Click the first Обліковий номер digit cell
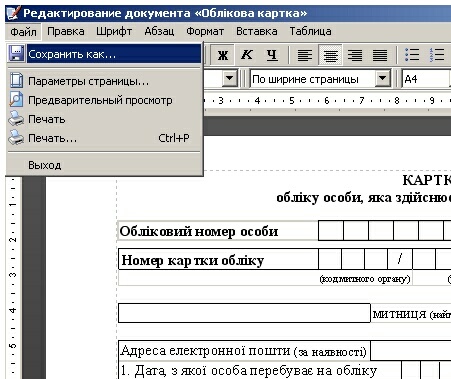Screen dimensions: 451x379 [331, 231]
